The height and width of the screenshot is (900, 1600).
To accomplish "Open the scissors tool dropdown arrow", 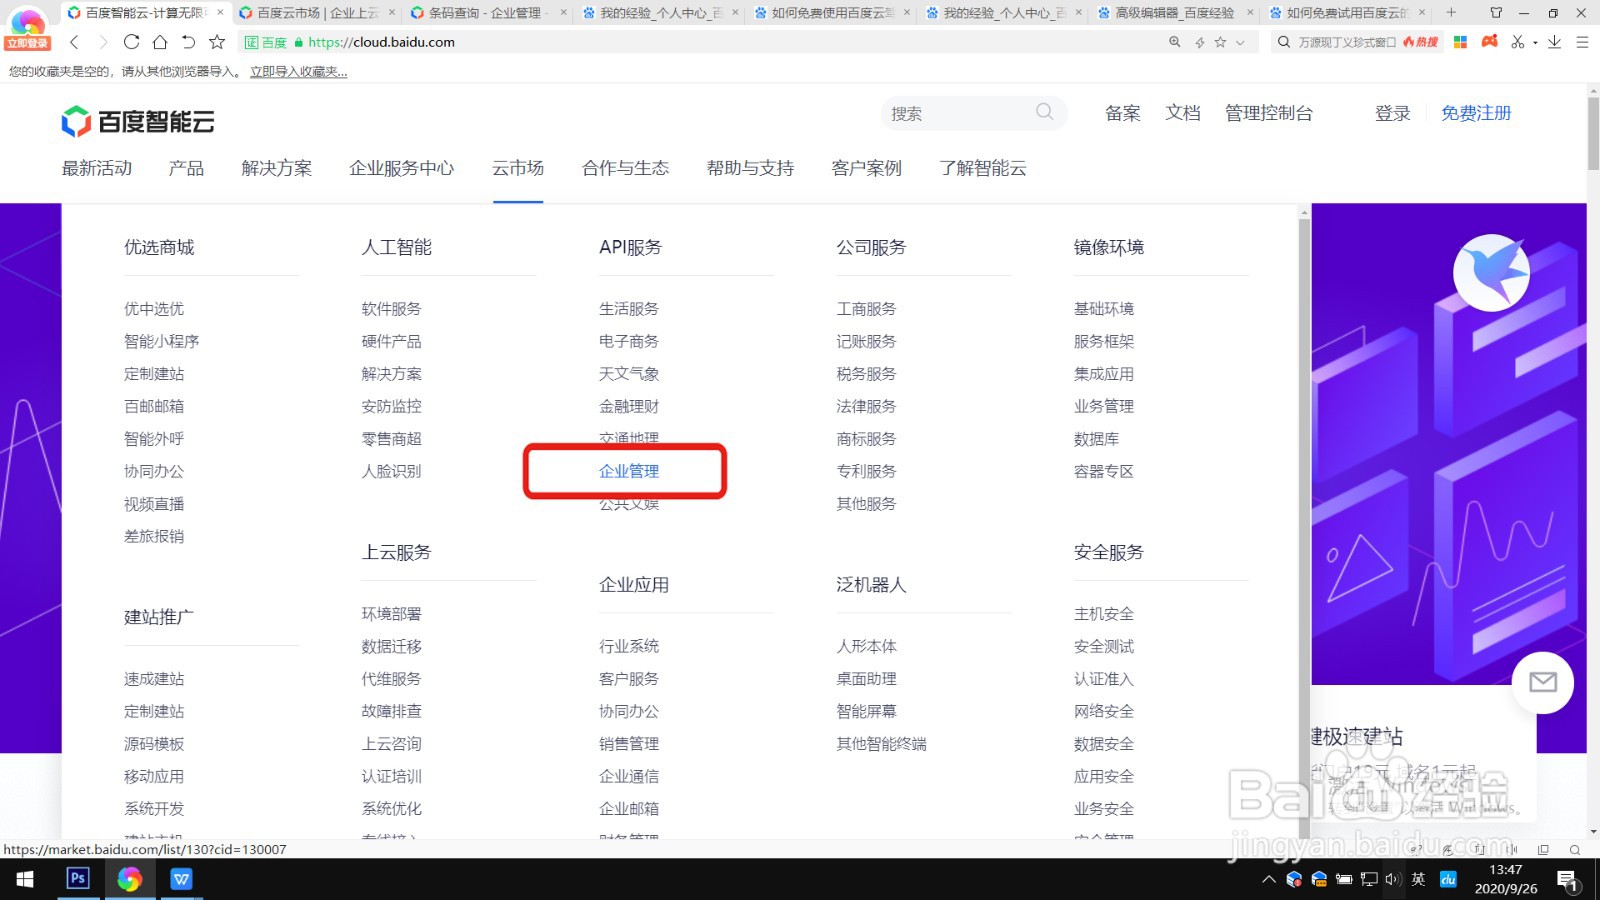I will click(x=1535, y=42).
